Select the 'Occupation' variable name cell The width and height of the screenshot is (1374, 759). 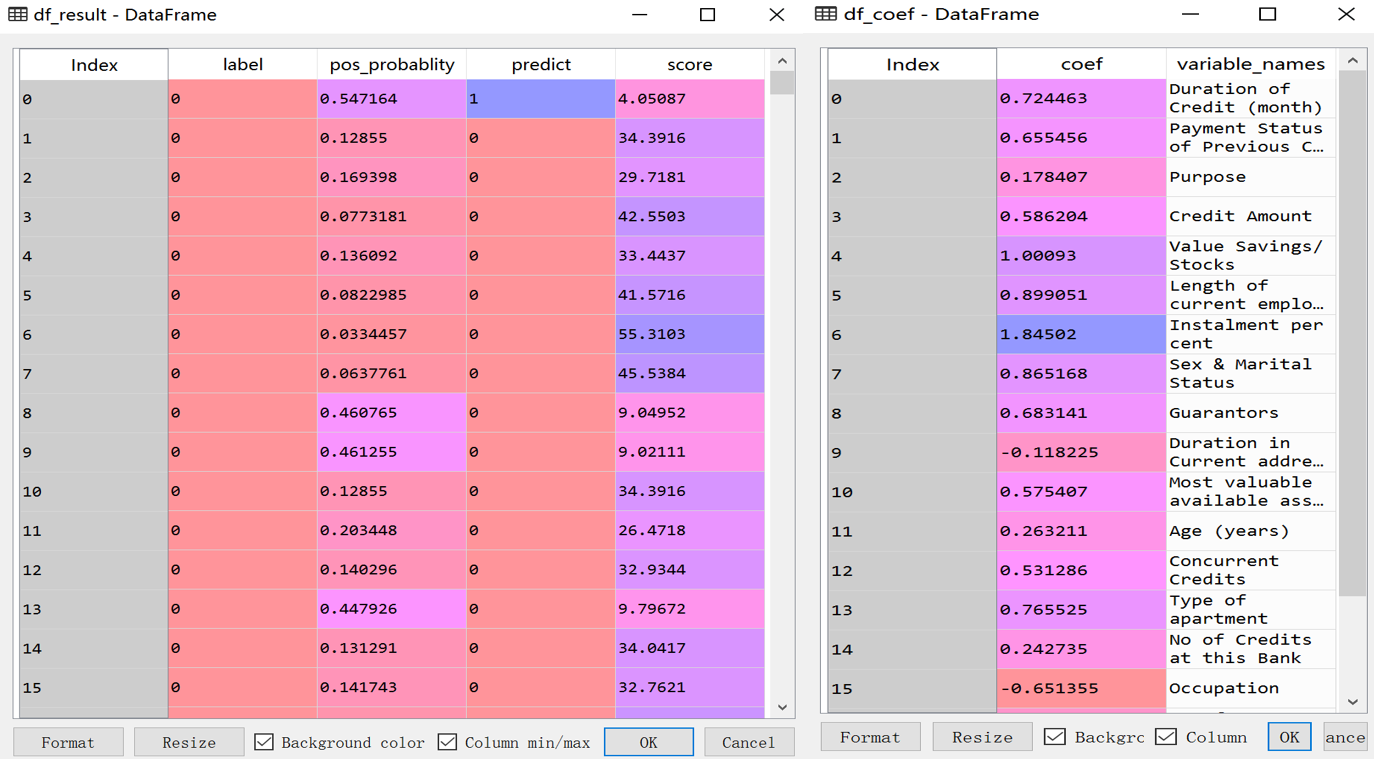point(1250,688)
